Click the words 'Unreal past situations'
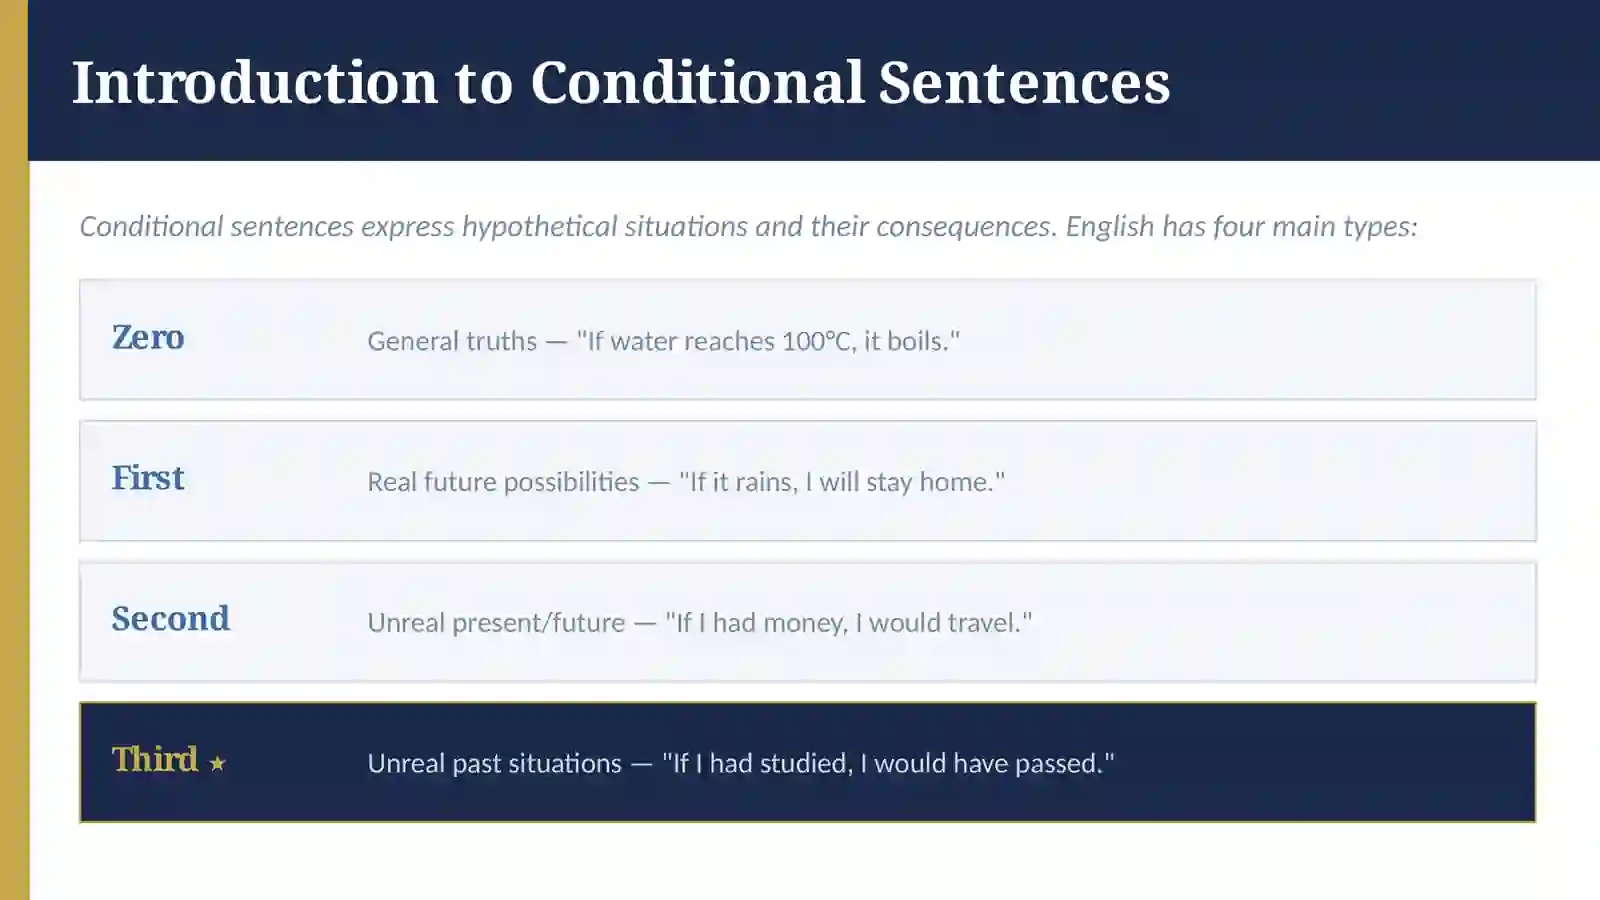Screen dimensions: 1600x900 tap(495, 764)
